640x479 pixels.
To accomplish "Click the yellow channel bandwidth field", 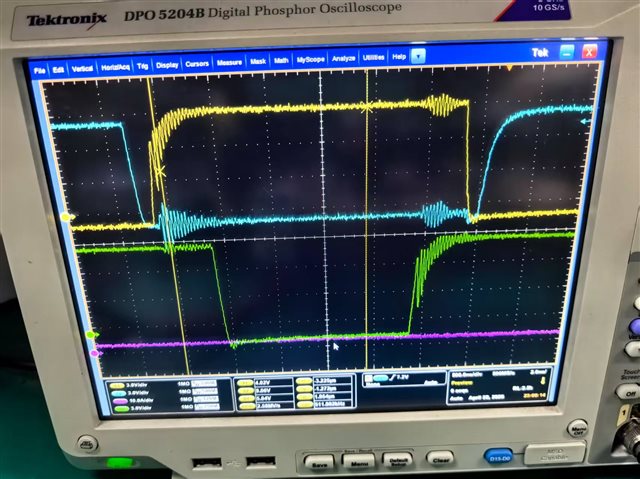I will (x=204, y=384).
